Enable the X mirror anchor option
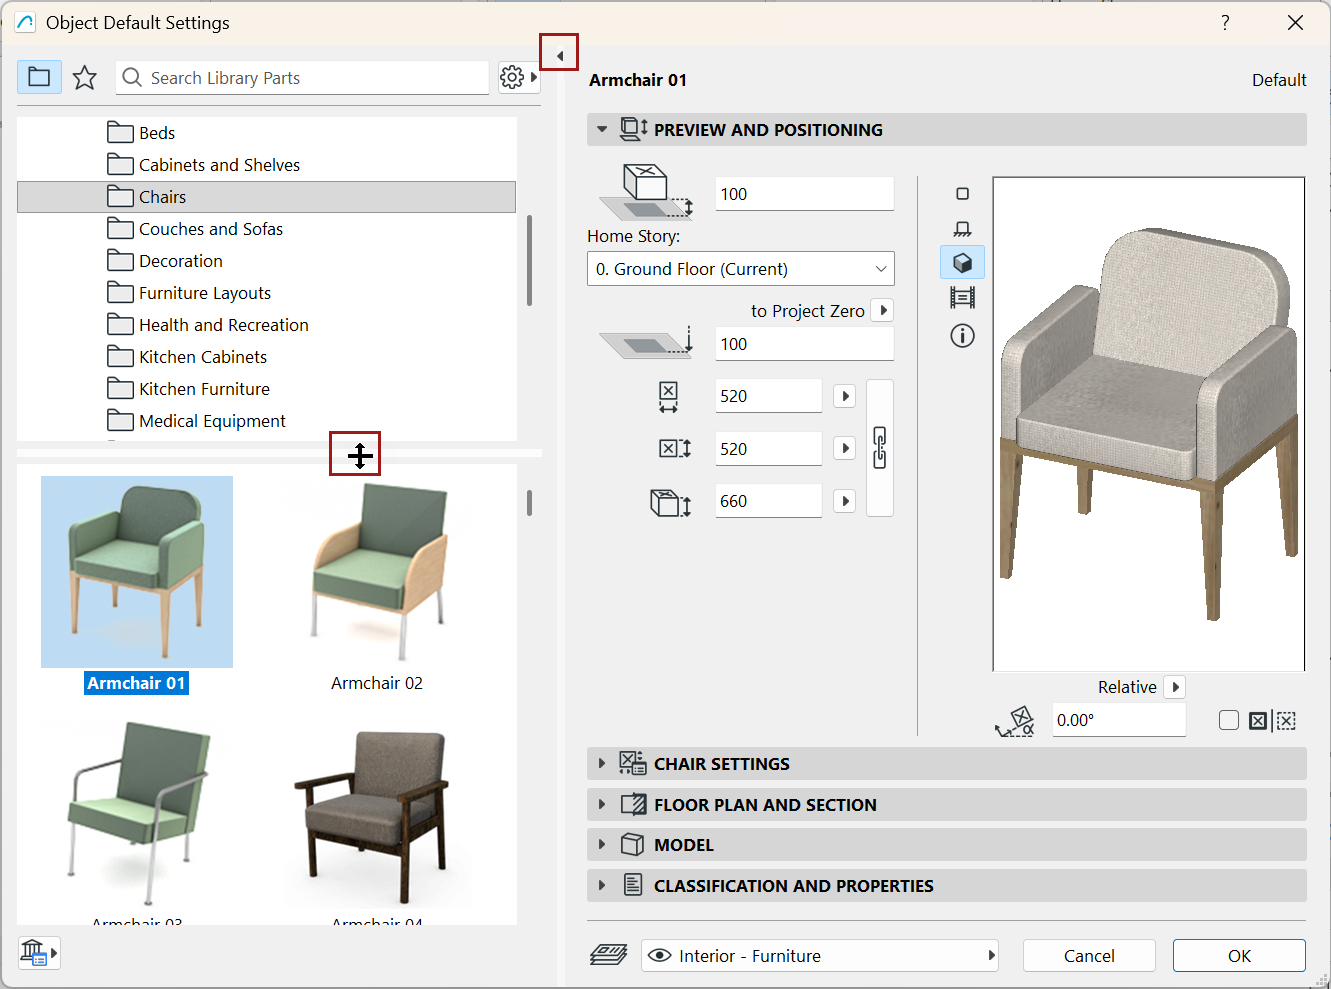This screenshot has width=1331, height=989. click(x=1258, y=721)
